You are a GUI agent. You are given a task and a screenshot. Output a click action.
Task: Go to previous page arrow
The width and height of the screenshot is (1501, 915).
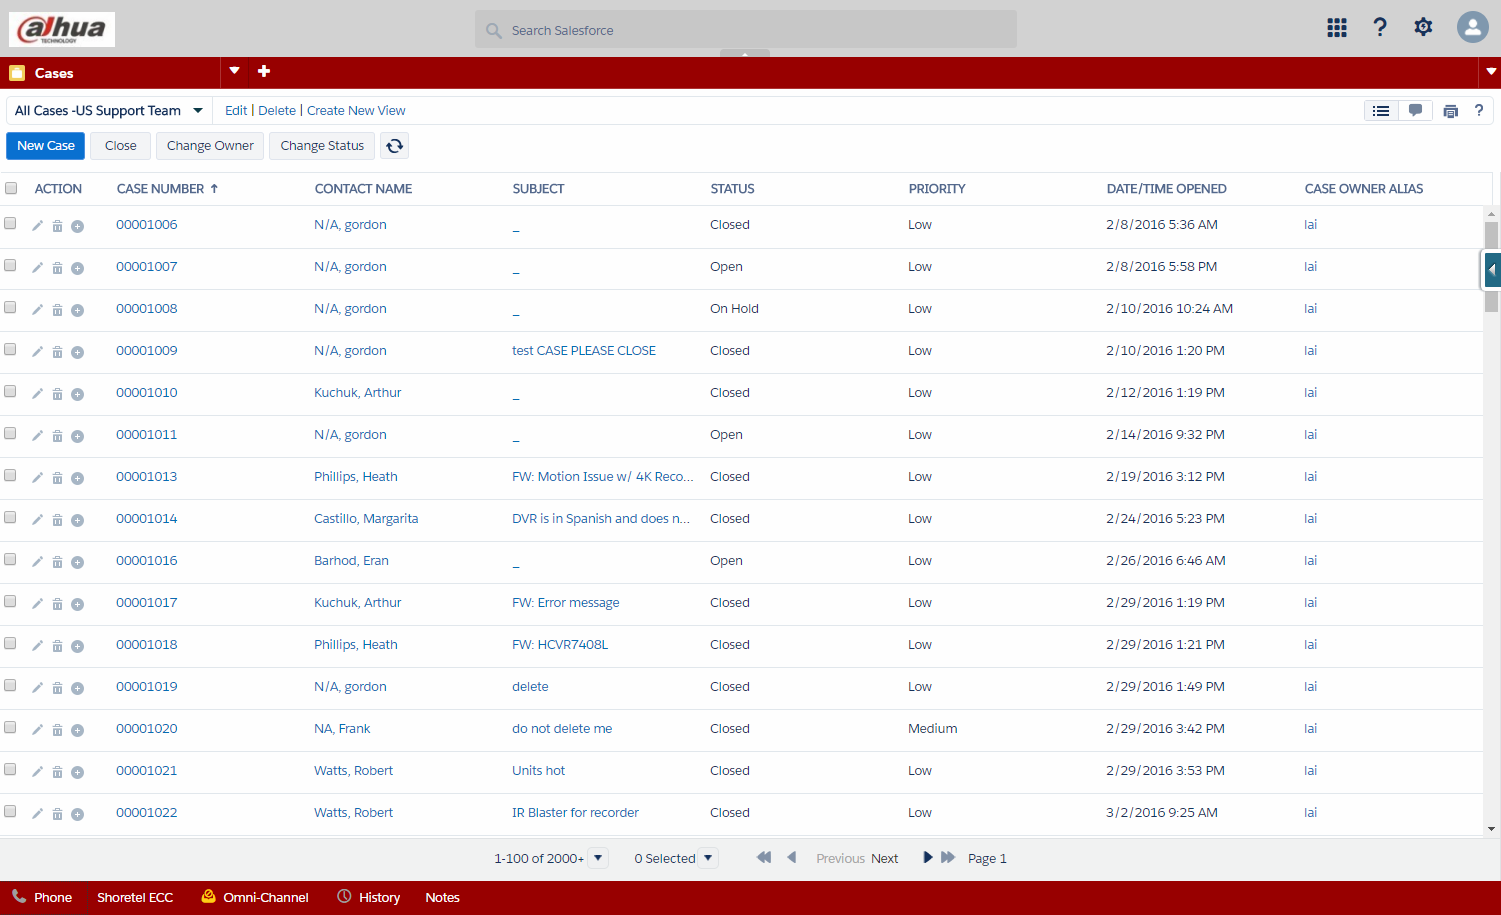(x=791, y=858)
